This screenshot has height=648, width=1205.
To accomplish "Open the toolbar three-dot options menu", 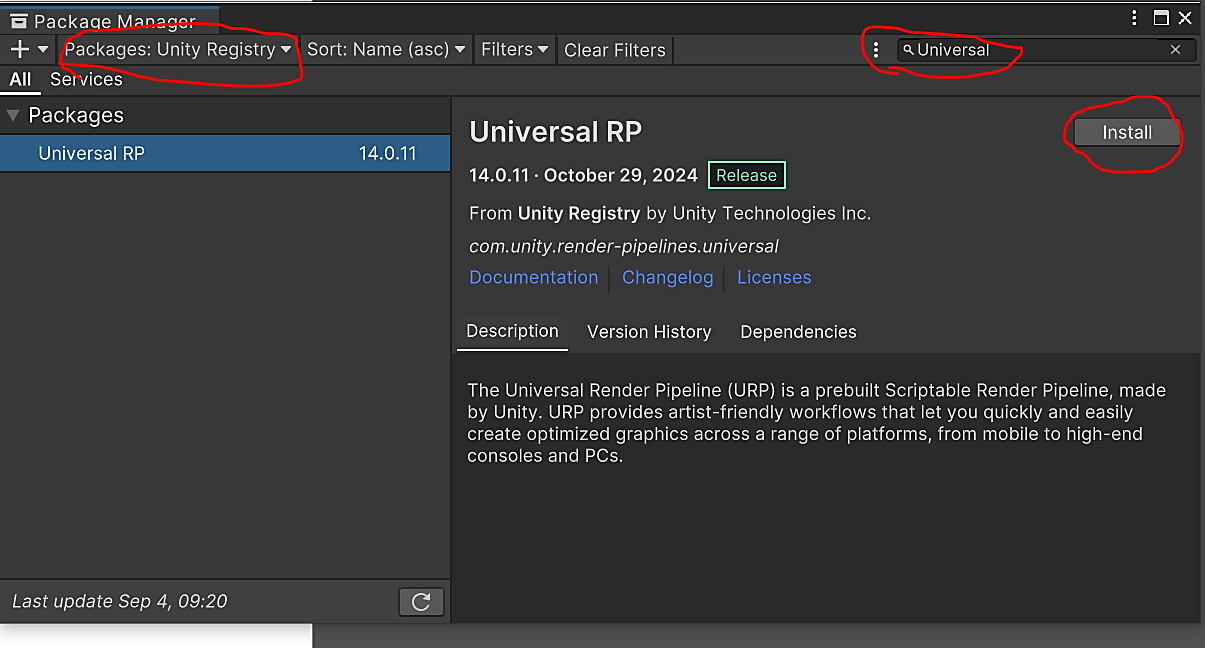I will pyautogui.click(x=876, y=50).
